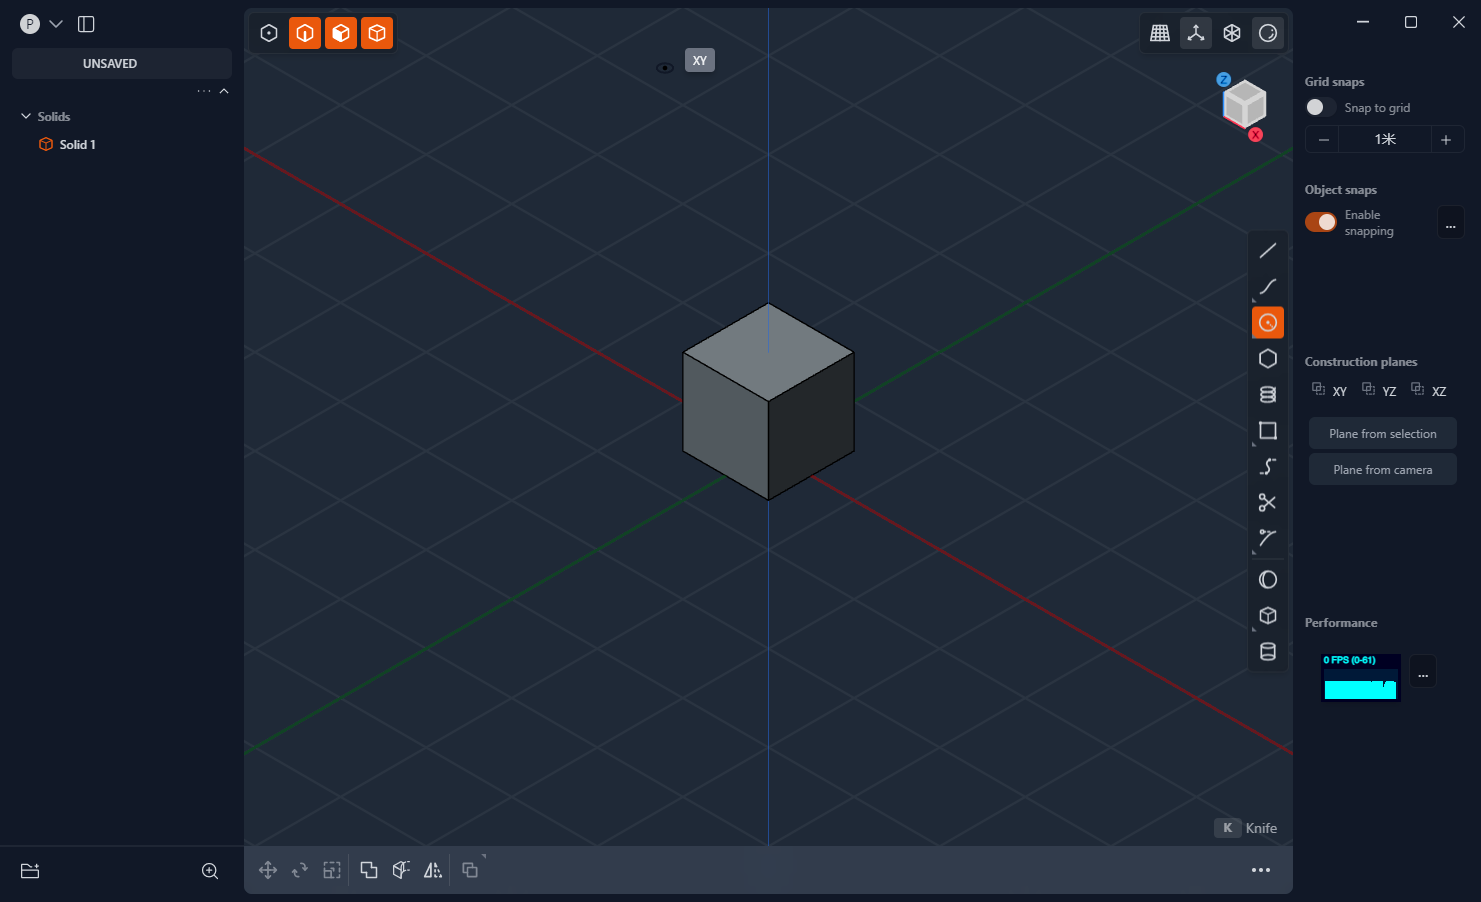Select Solid 1 in the outliner

[x=77, y=145]
